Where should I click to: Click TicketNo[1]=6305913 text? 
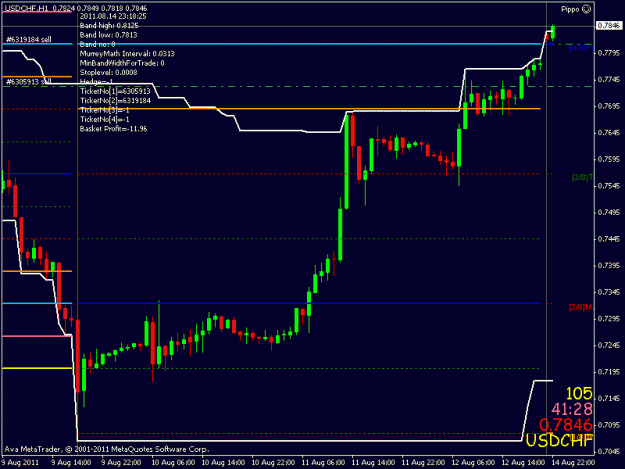point(116,91)
